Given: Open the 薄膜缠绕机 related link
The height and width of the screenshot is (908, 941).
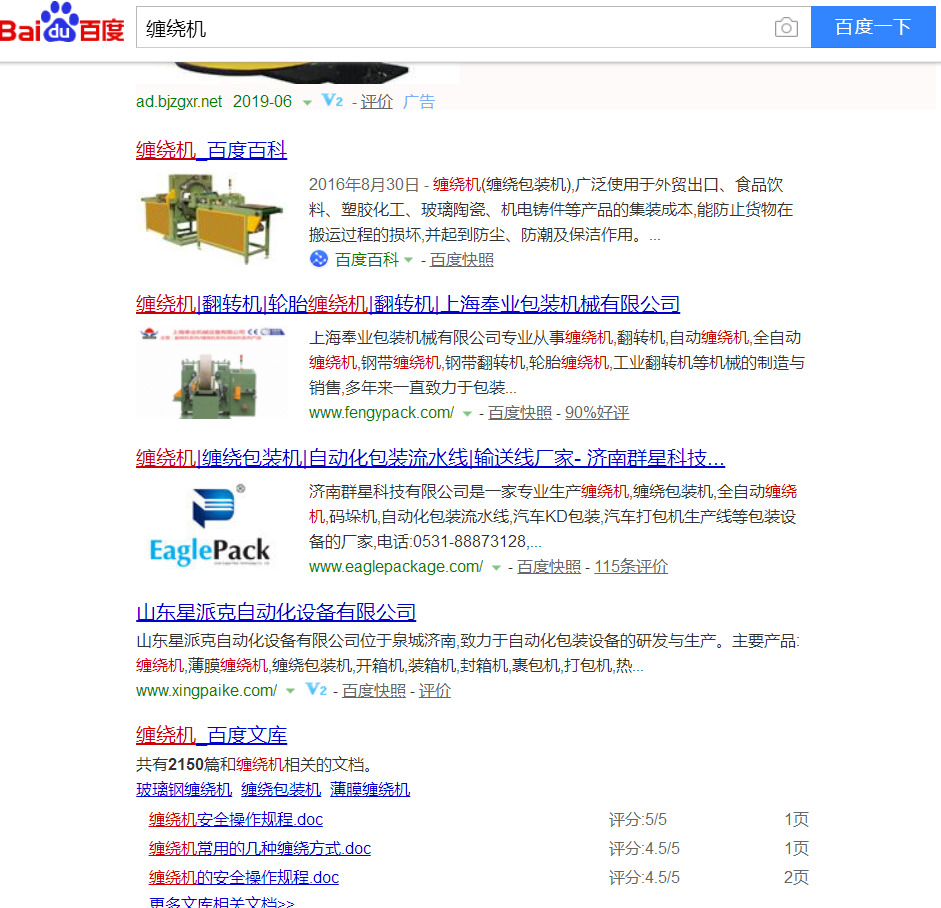Looking at the screenshot, I should pos(370,789).
